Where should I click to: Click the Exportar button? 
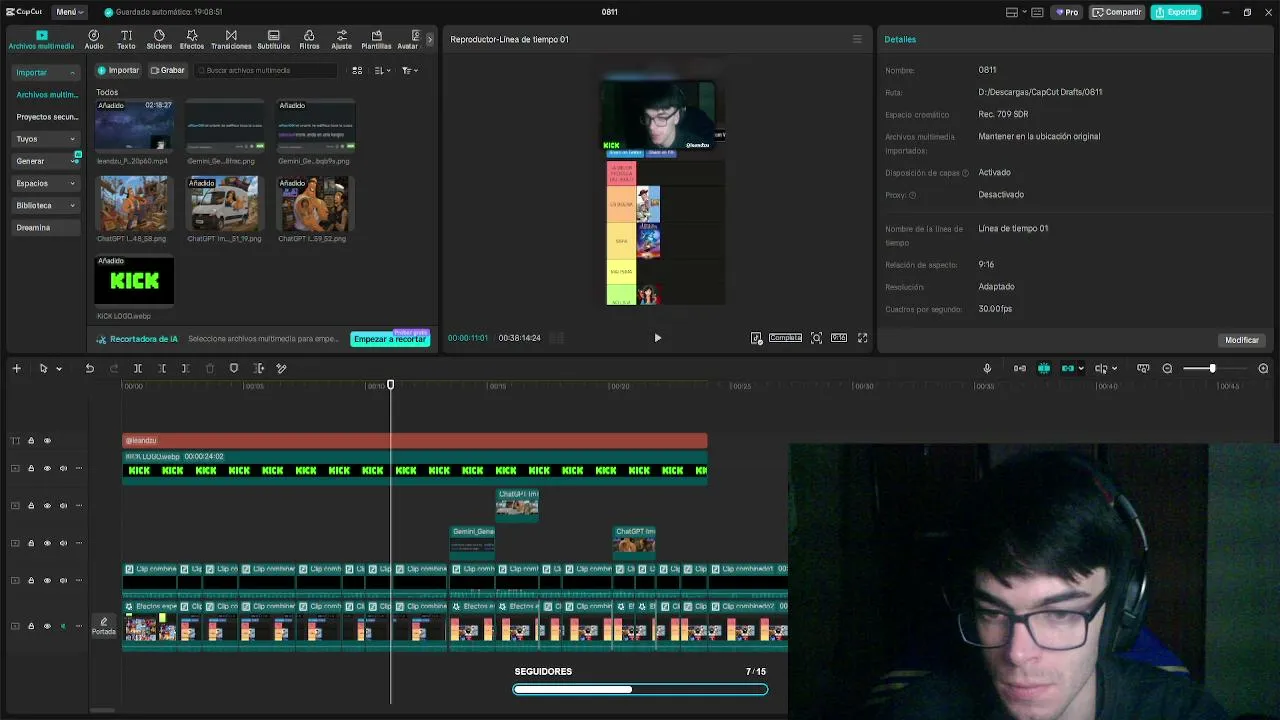coord(1176,12)
